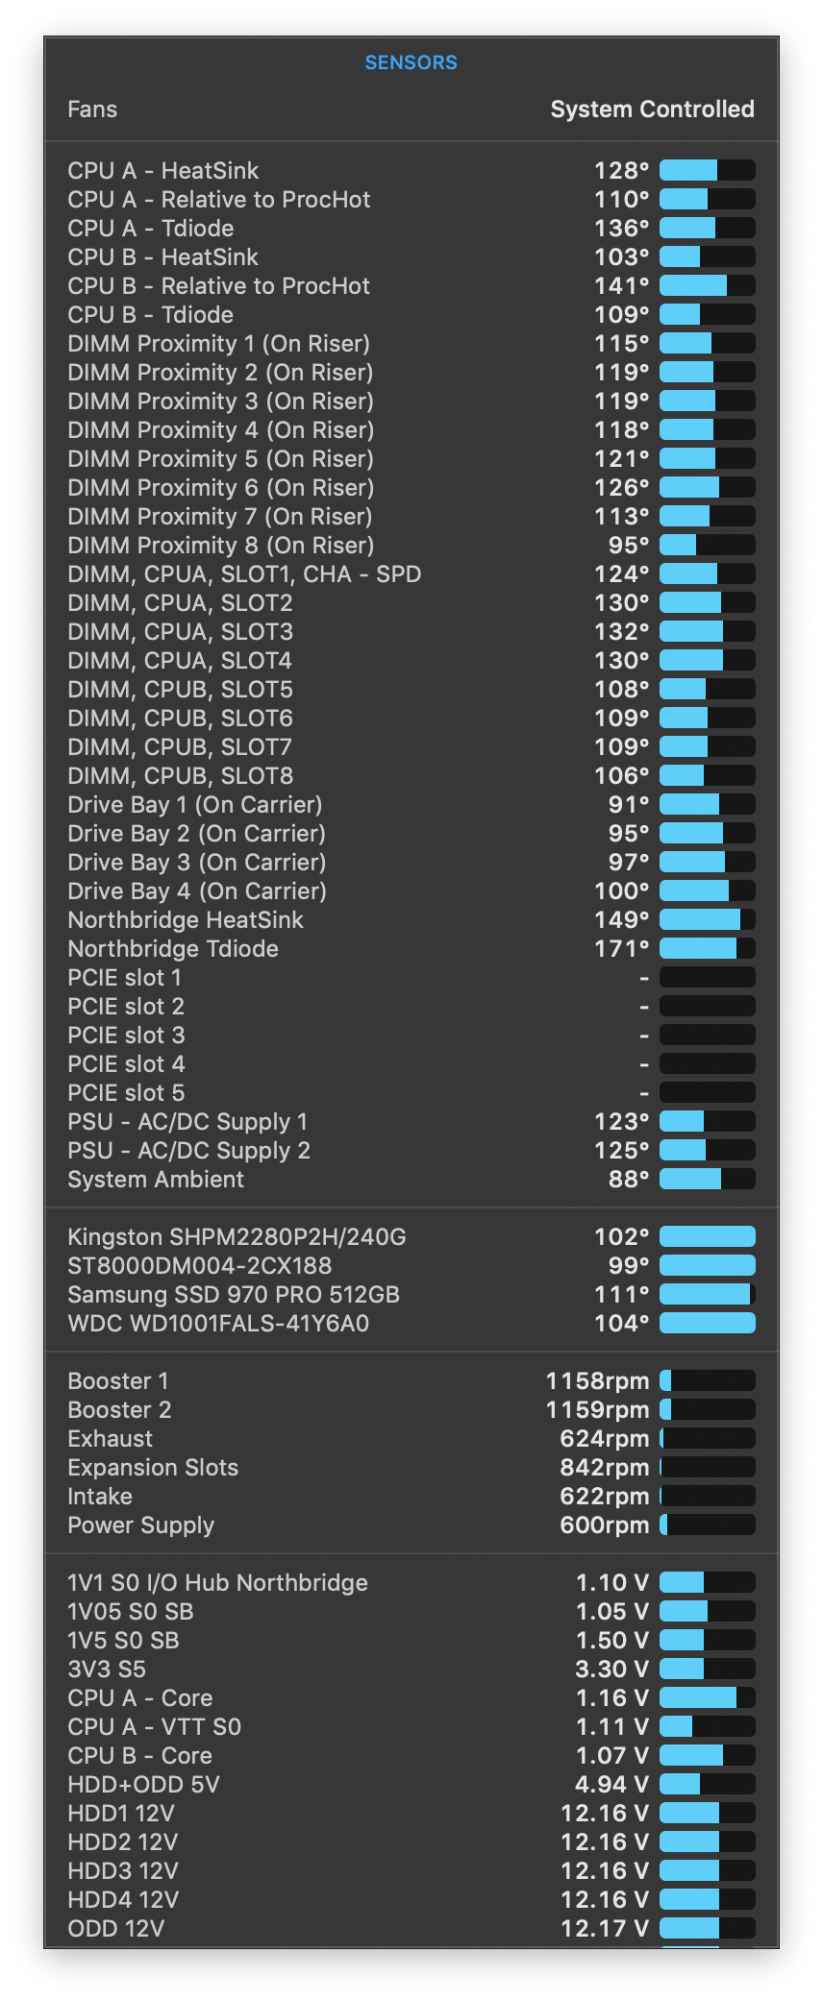Select the Exhaust fan row

tap(411, 1439)
